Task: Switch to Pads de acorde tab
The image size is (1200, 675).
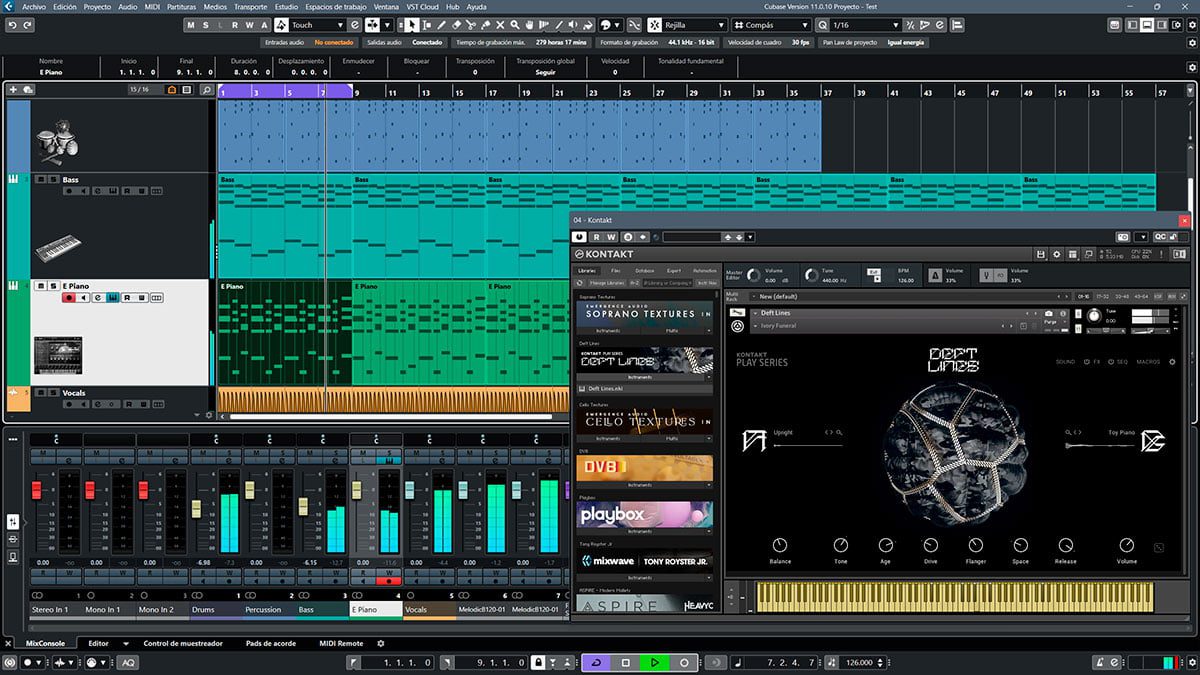Action: click(x=272, y=644)
